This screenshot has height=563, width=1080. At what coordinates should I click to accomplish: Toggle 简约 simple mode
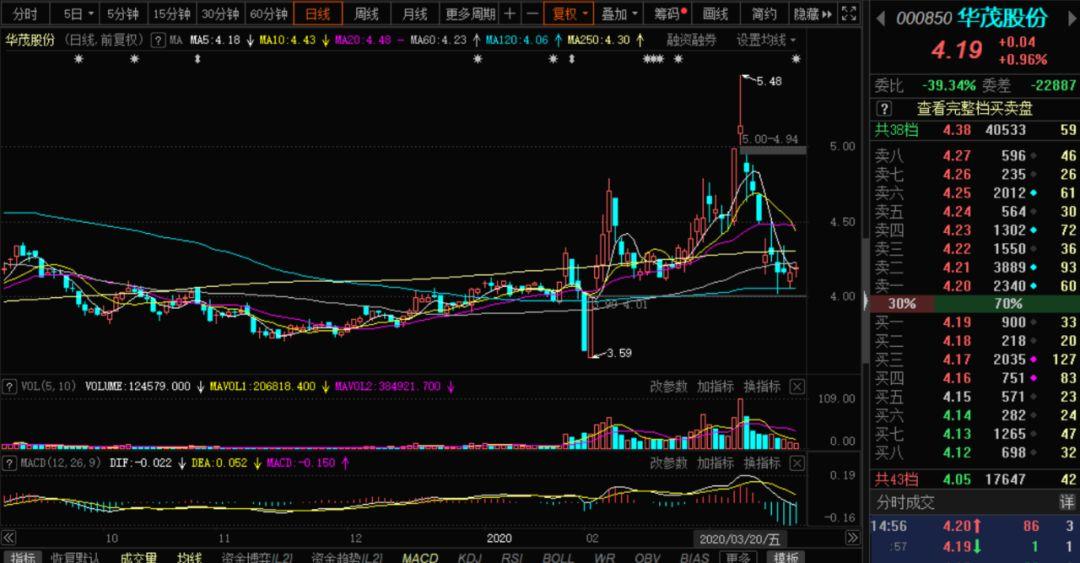point(764,13)
